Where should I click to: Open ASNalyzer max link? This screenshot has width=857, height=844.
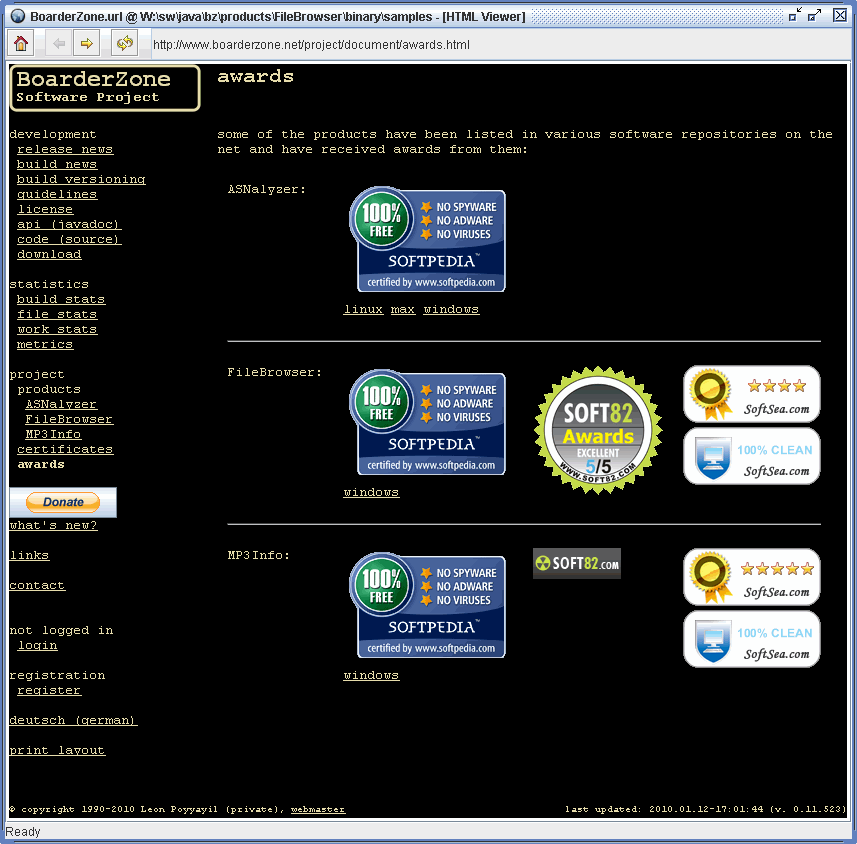pos(403,309)
